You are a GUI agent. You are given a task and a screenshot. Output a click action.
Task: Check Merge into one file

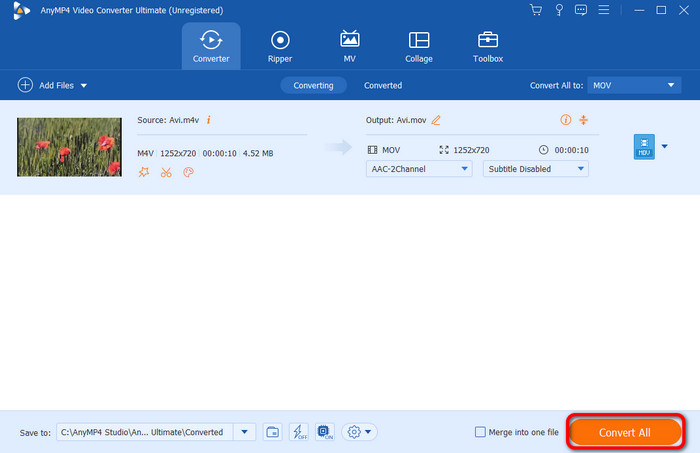[480, 432]
